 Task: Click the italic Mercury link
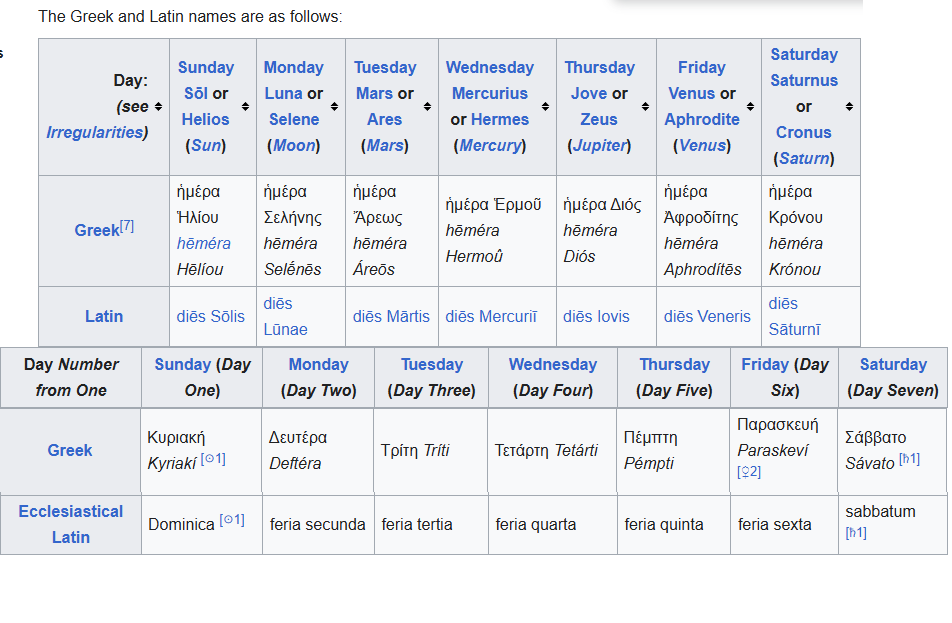pos(490,146)
